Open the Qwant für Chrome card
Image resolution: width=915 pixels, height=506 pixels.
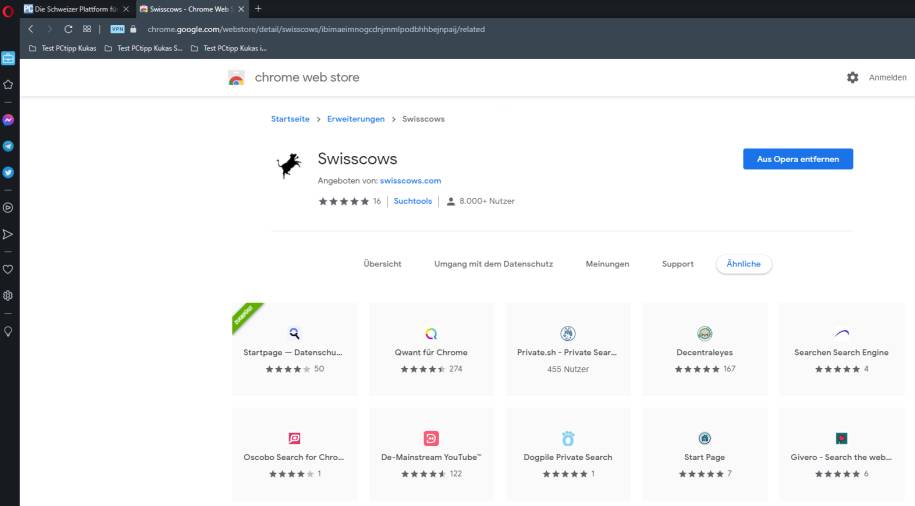[x=431, y=348]
